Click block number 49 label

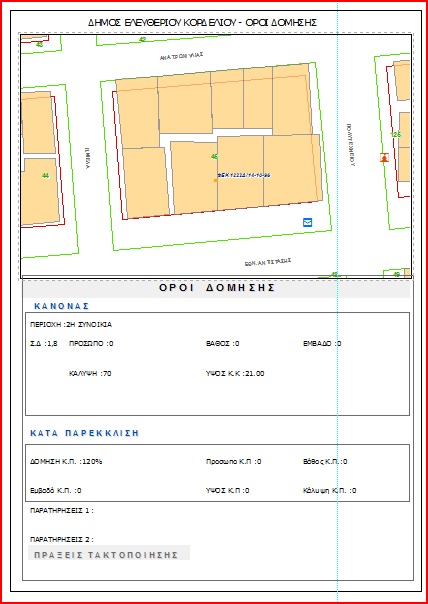(396, 274)
